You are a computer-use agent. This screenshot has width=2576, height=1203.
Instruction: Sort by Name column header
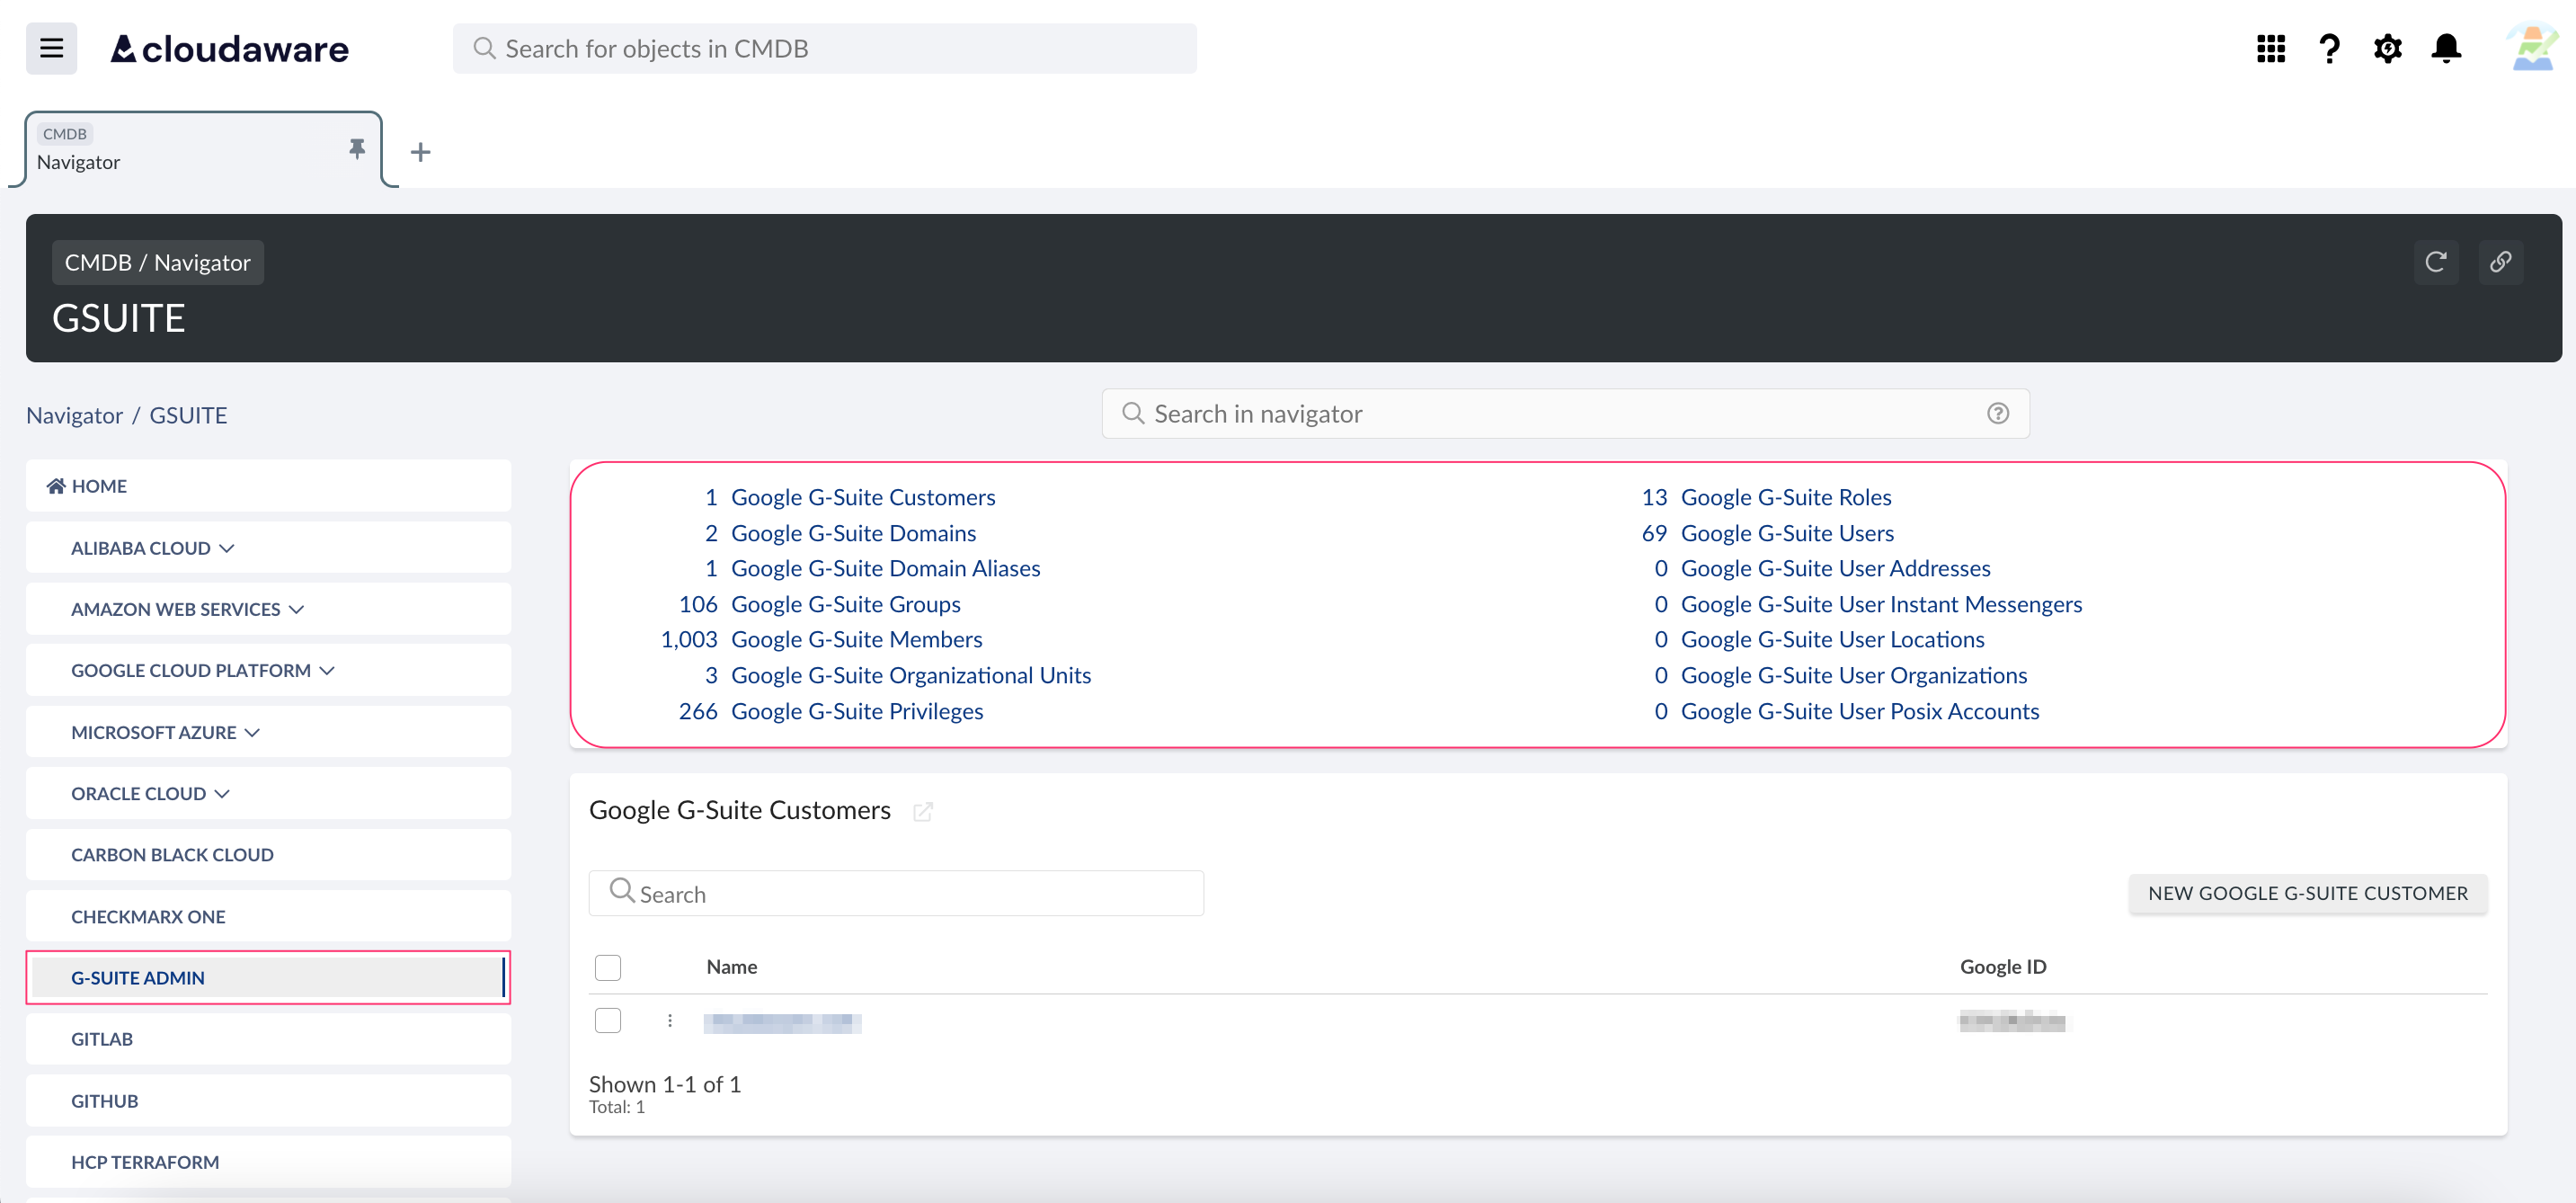pos(731,967)
